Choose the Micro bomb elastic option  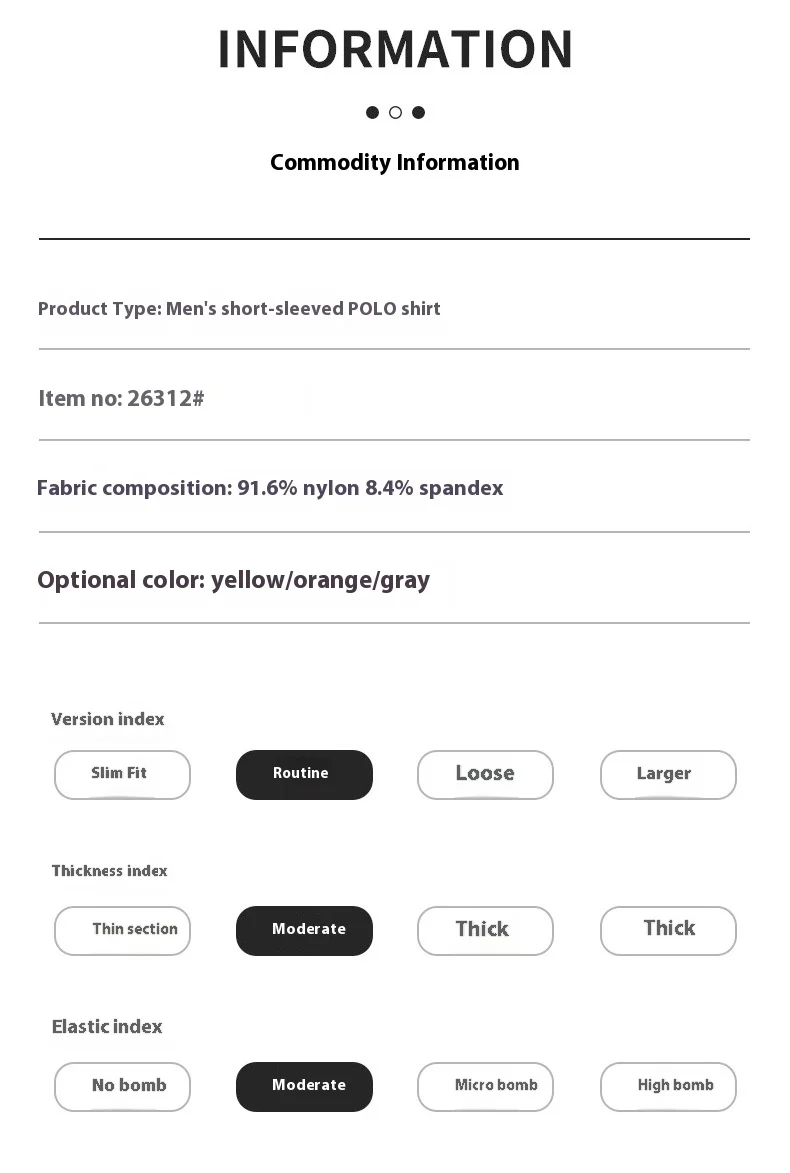click(x=485, y=1086)
